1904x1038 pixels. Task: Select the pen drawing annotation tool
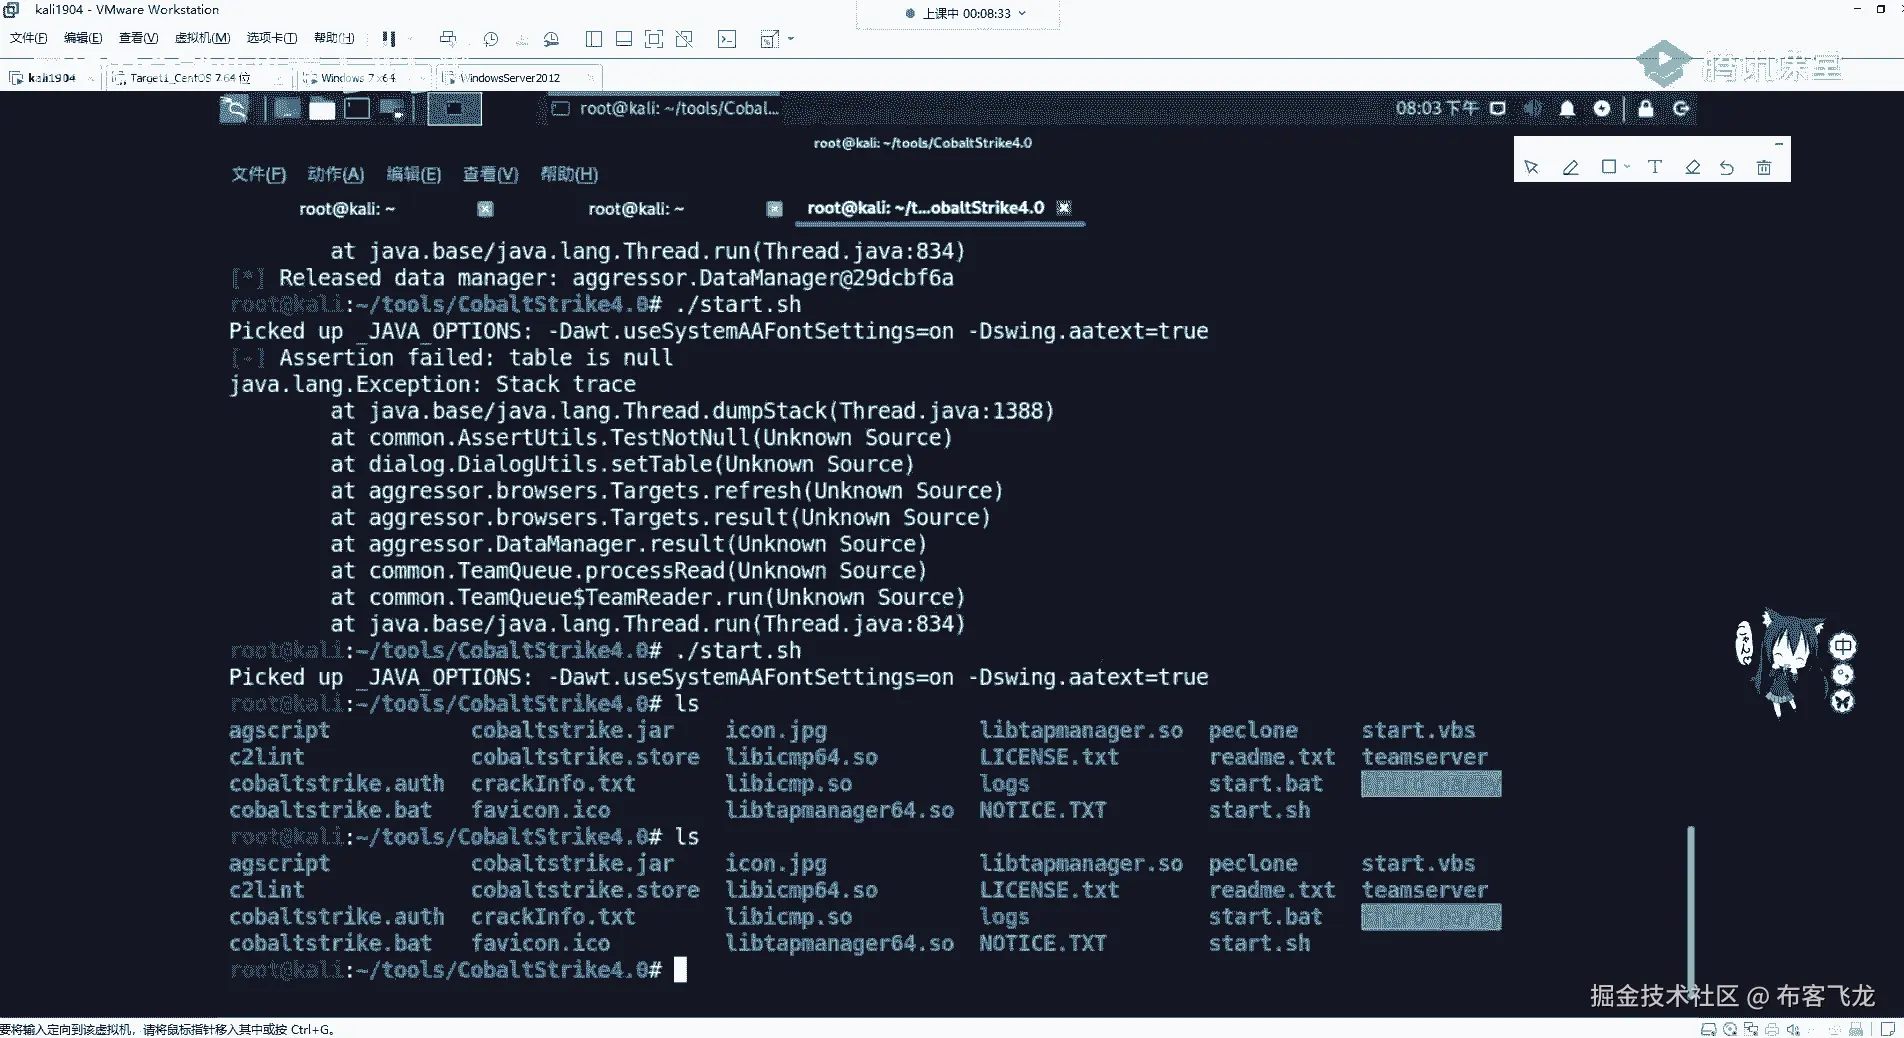(x=1571, y=167)
